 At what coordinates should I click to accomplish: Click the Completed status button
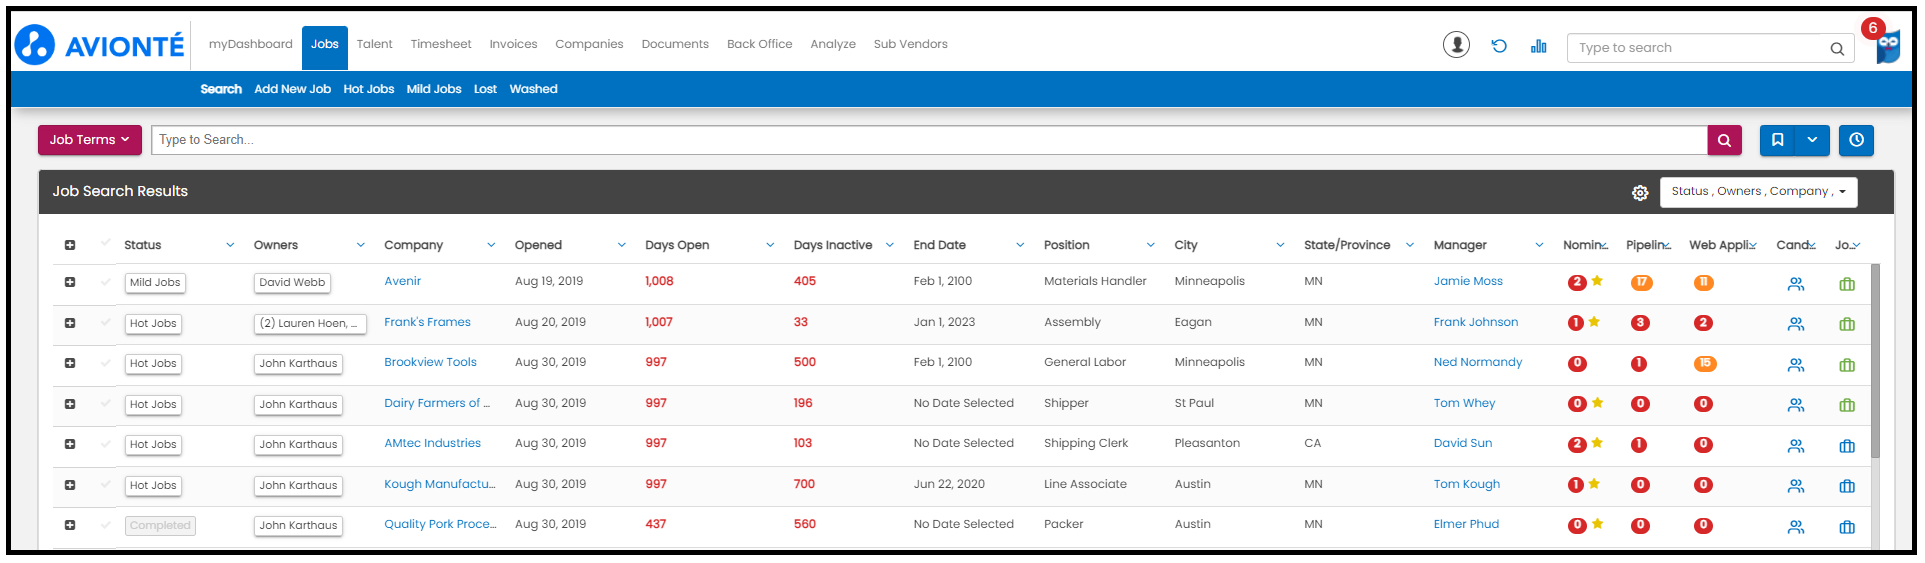click(160, 526)
